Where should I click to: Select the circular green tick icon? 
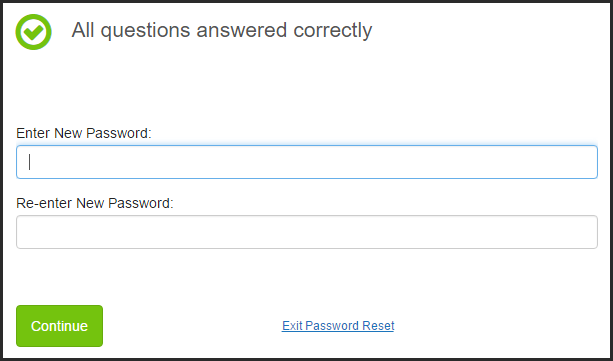tap(34, 32)
